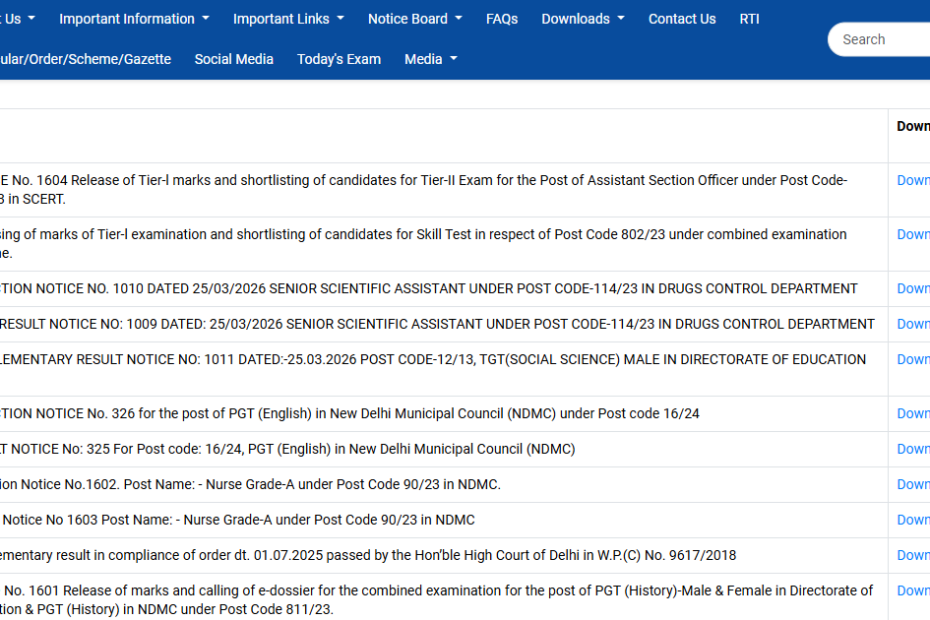930x620 pixels.
Task: Download Result Notice No. 1009 file
Action: pos(913,324)
